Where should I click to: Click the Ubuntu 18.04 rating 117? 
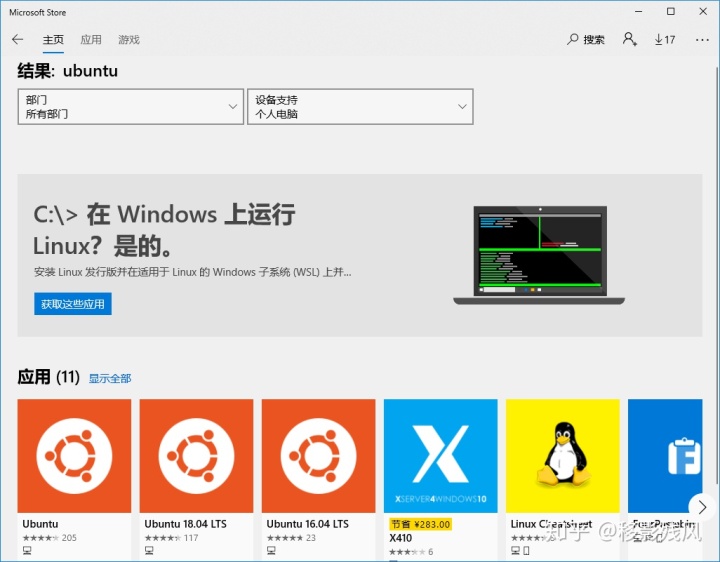pyautogui.click(x=171, y=538)
